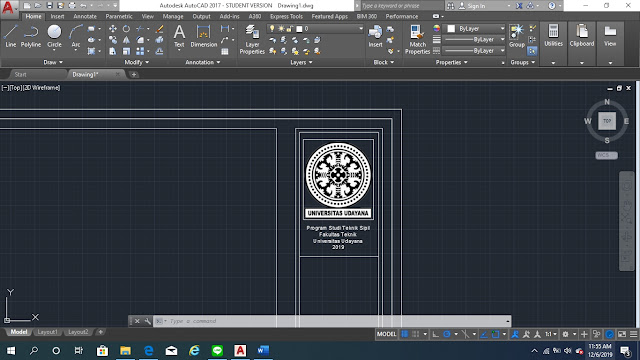Select the Mirror tool

(x=126, y=40)
